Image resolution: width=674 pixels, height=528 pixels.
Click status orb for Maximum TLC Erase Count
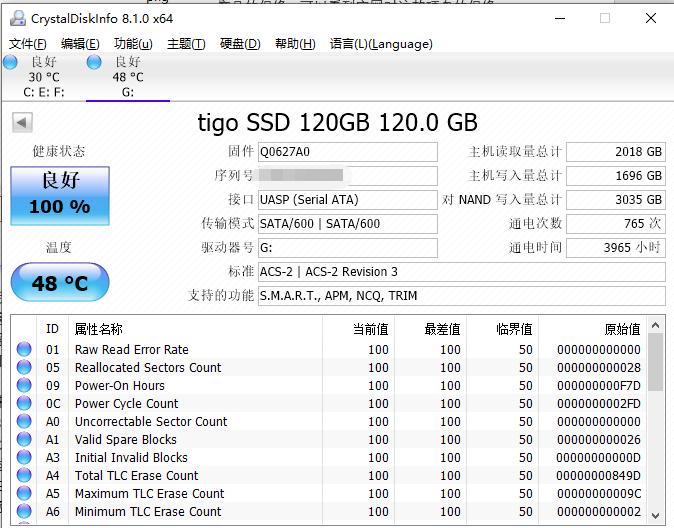(x=24, y=493)
